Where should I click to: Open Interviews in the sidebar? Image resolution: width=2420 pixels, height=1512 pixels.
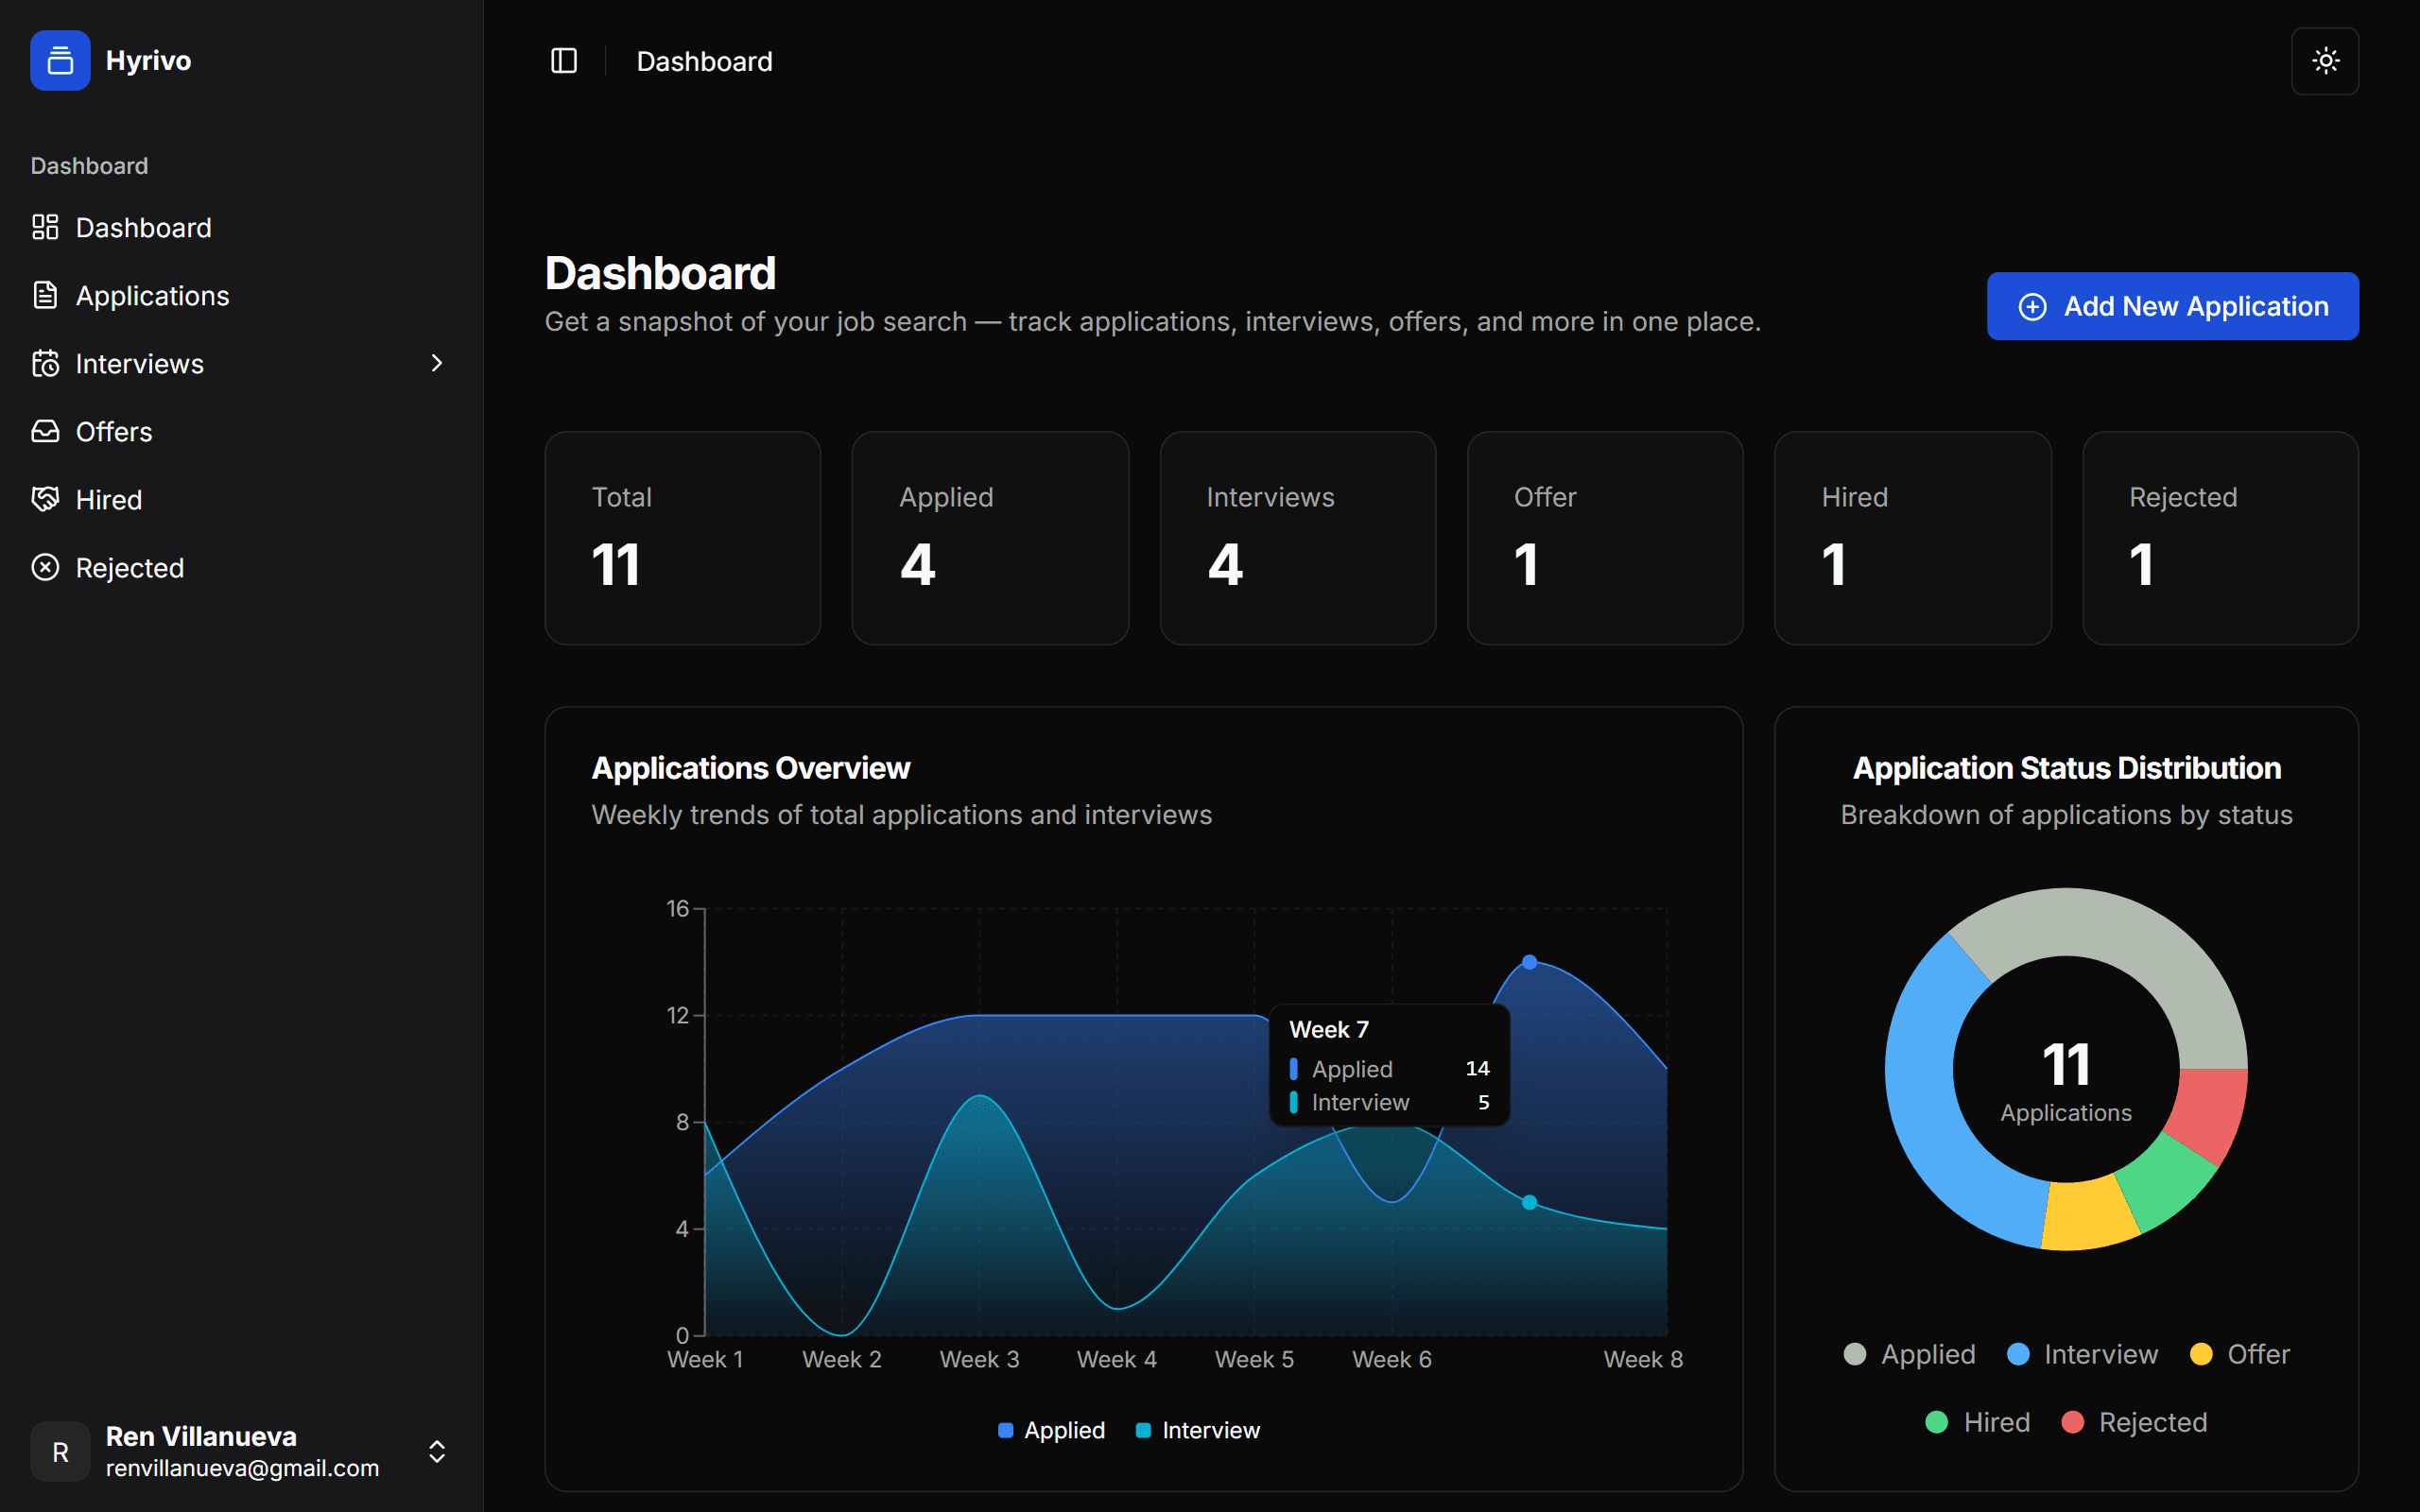[240, 364]
